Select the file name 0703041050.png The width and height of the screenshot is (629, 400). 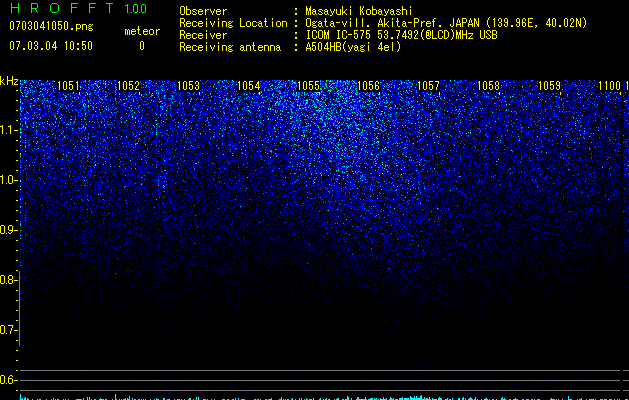51,26
